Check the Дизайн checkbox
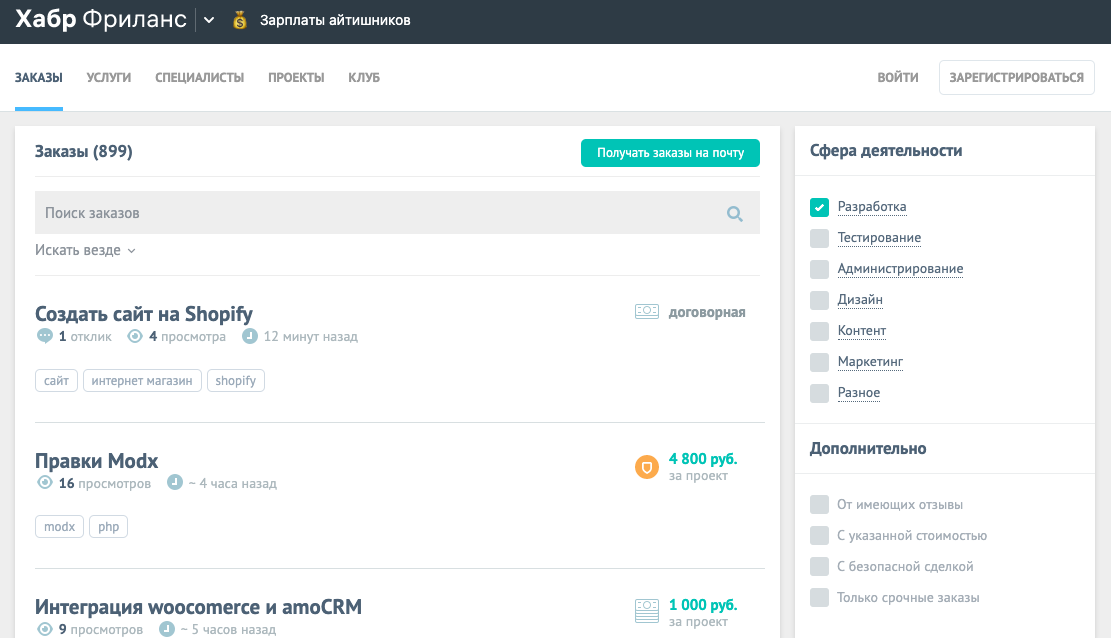 [x=819, y=300]
